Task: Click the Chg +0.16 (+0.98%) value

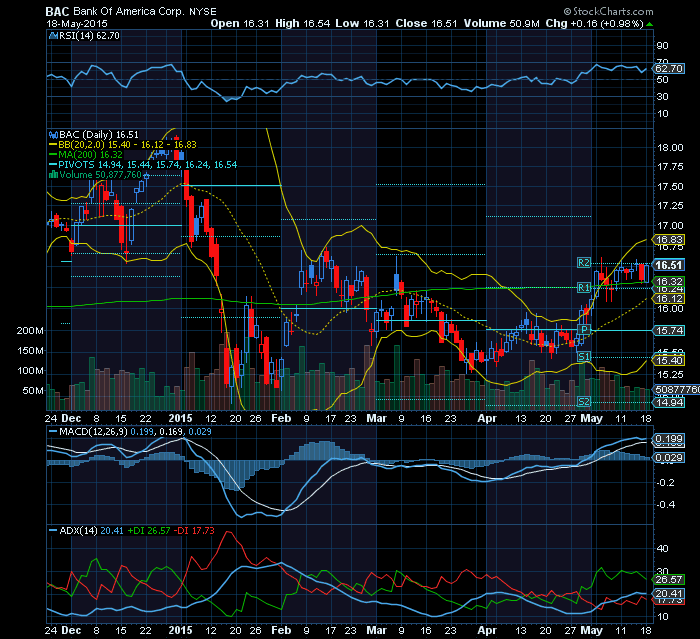Action: coord(595,24)
